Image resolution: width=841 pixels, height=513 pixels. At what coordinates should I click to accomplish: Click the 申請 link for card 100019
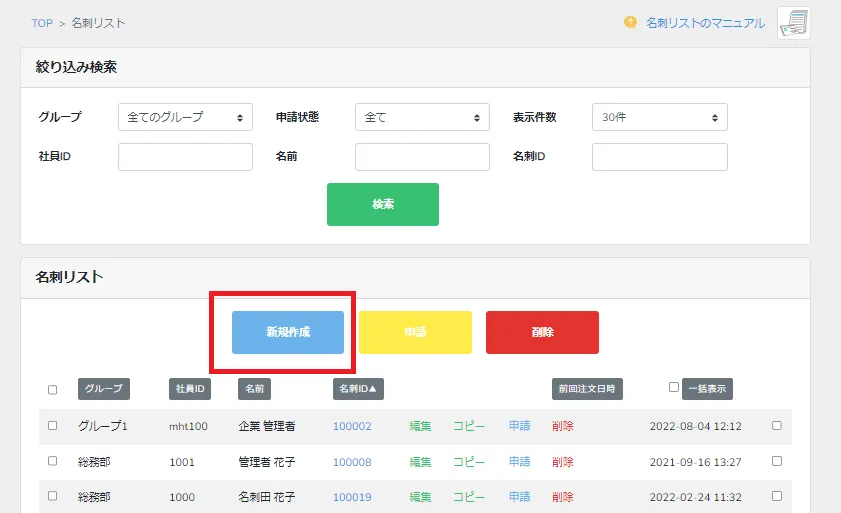(520, 497)
